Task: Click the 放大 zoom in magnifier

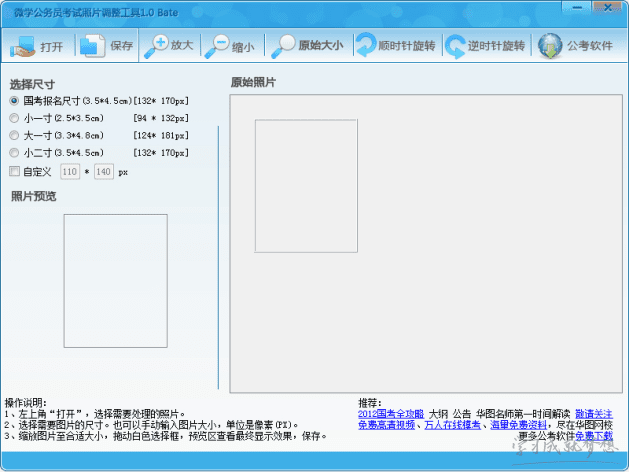Action: 156,47
